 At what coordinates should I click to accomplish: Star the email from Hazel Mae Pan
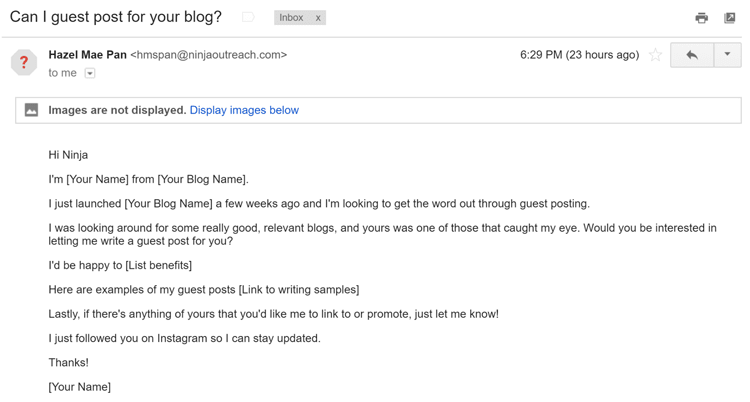pyautogui.click(x=655, y=55)
